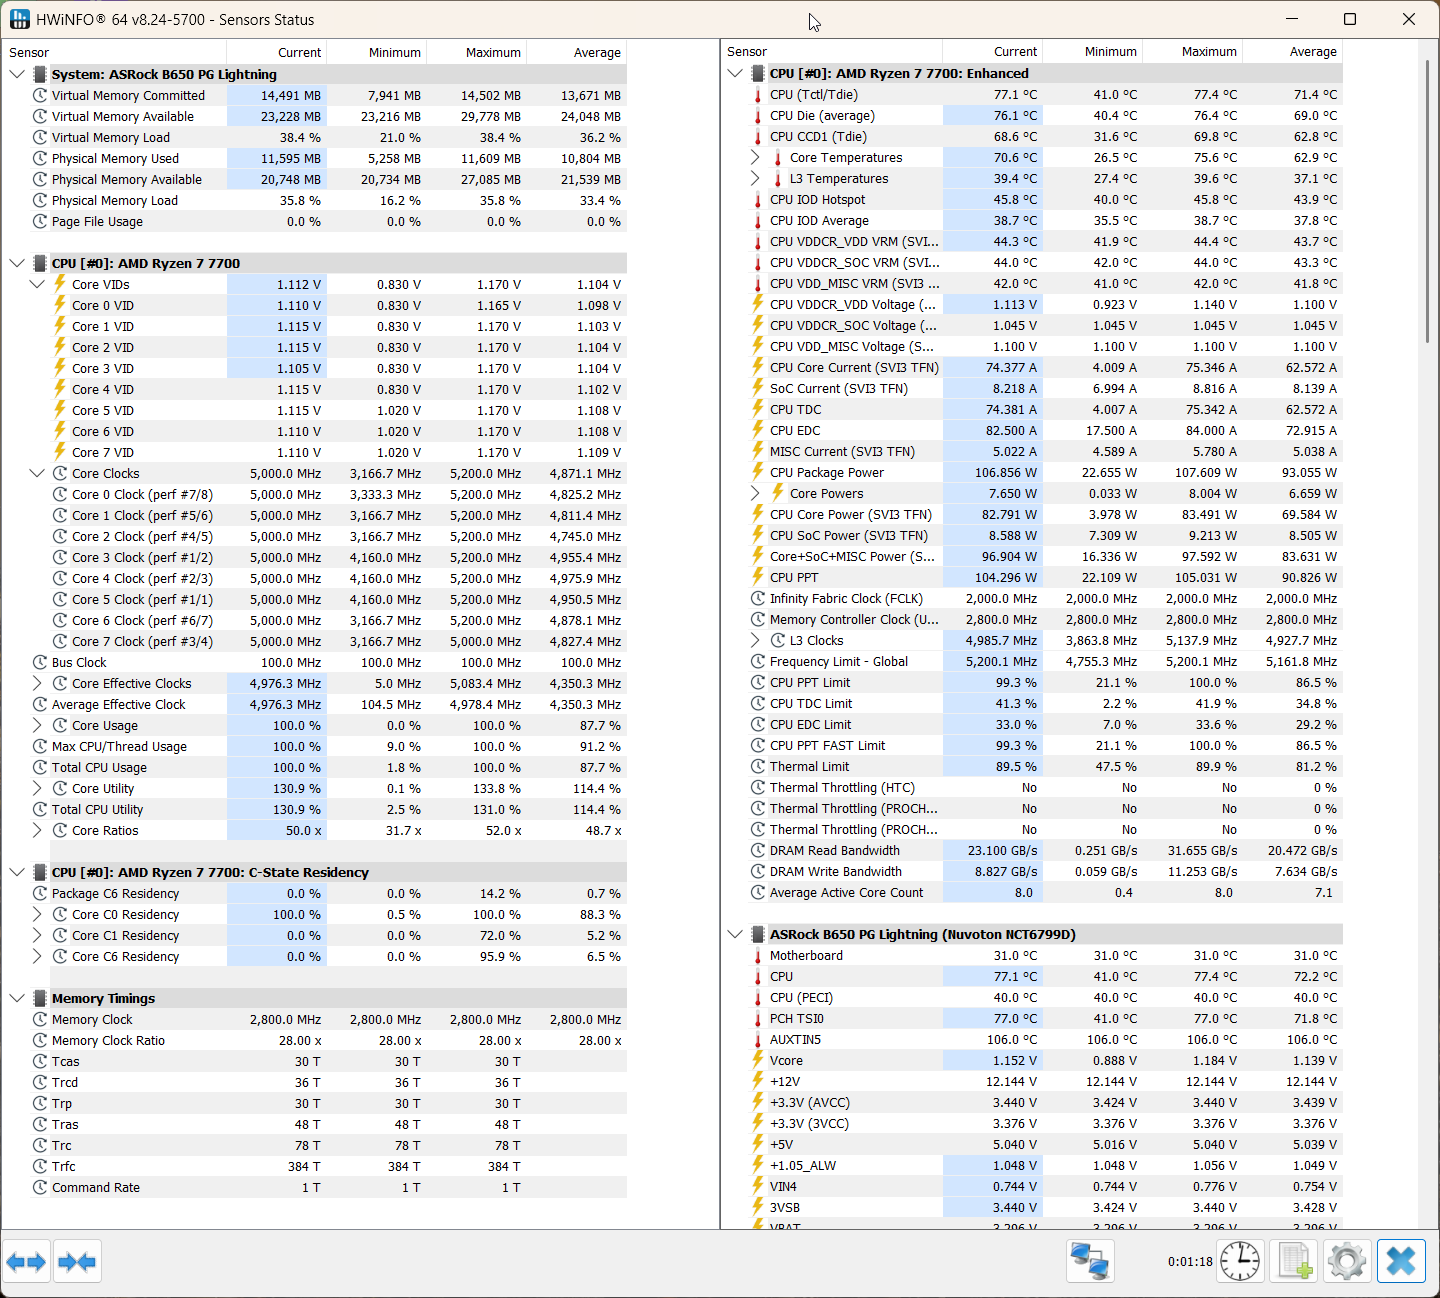Open sensor settings gear icon

(1347, 1262)
